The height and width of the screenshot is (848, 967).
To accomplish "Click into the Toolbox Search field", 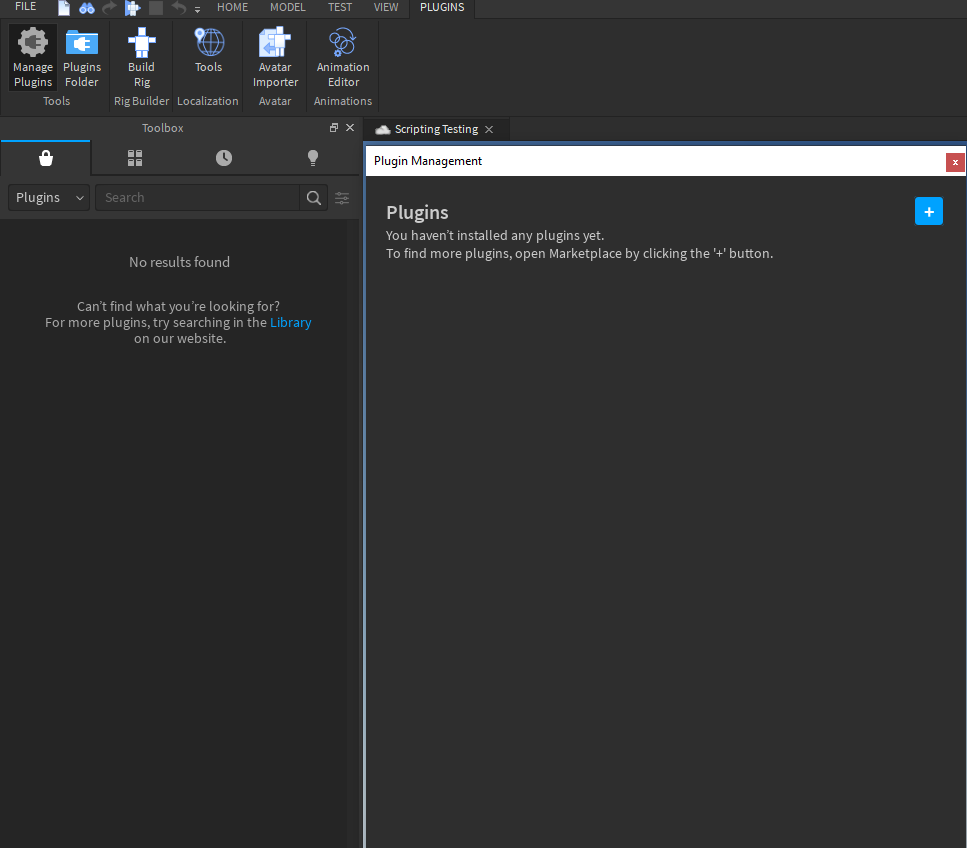I will (197, 198).
